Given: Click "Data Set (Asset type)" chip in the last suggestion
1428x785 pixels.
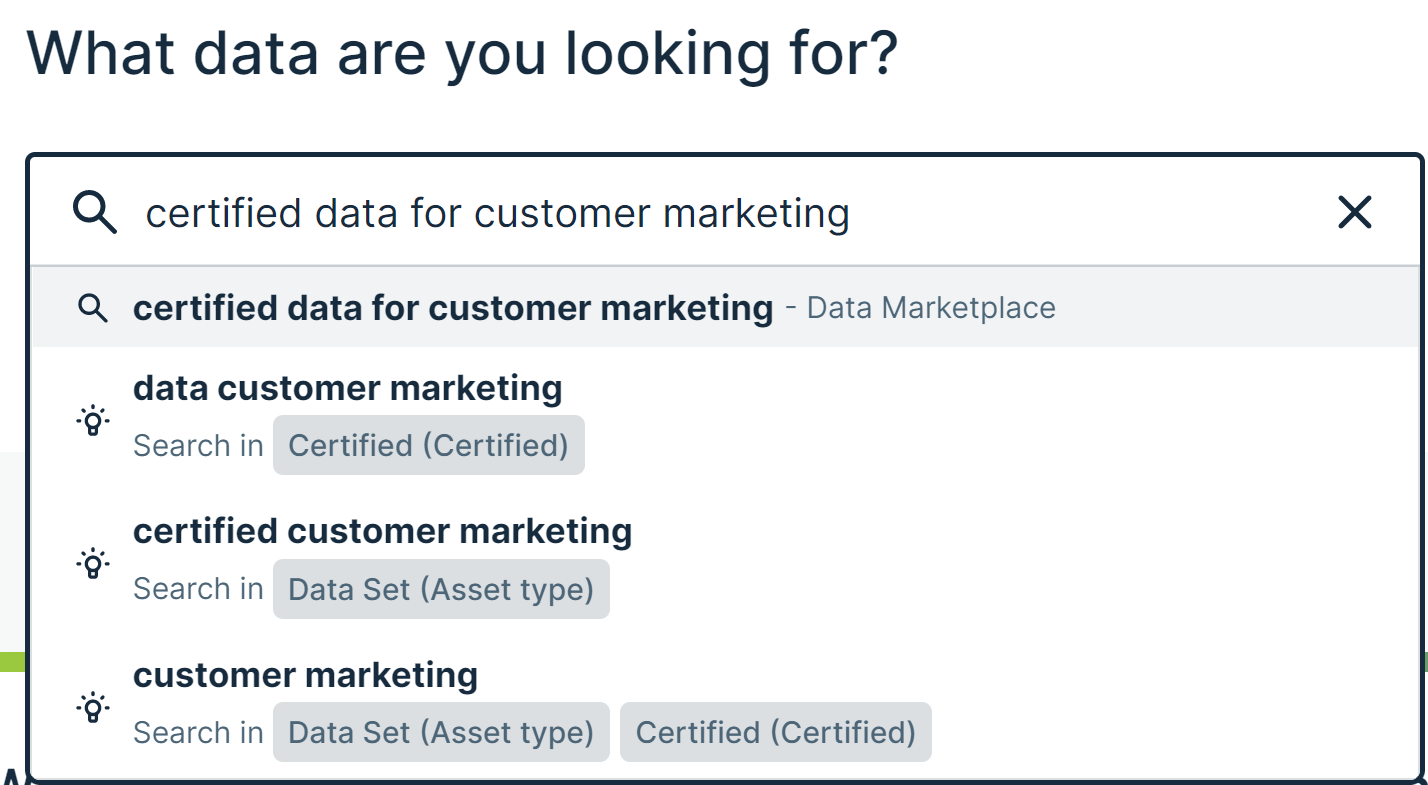Looking at the screenshot, I should pyautogui.click(x=441, y=733).
